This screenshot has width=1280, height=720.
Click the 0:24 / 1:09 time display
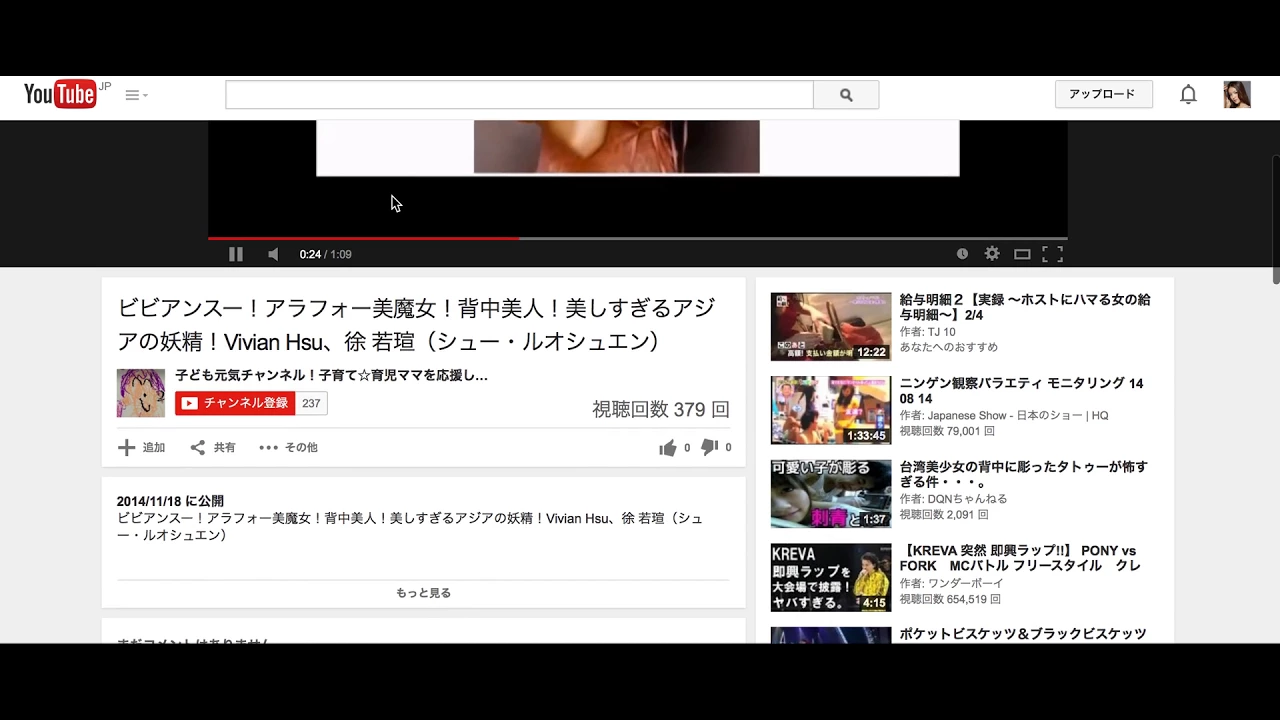tap(326, 254)
